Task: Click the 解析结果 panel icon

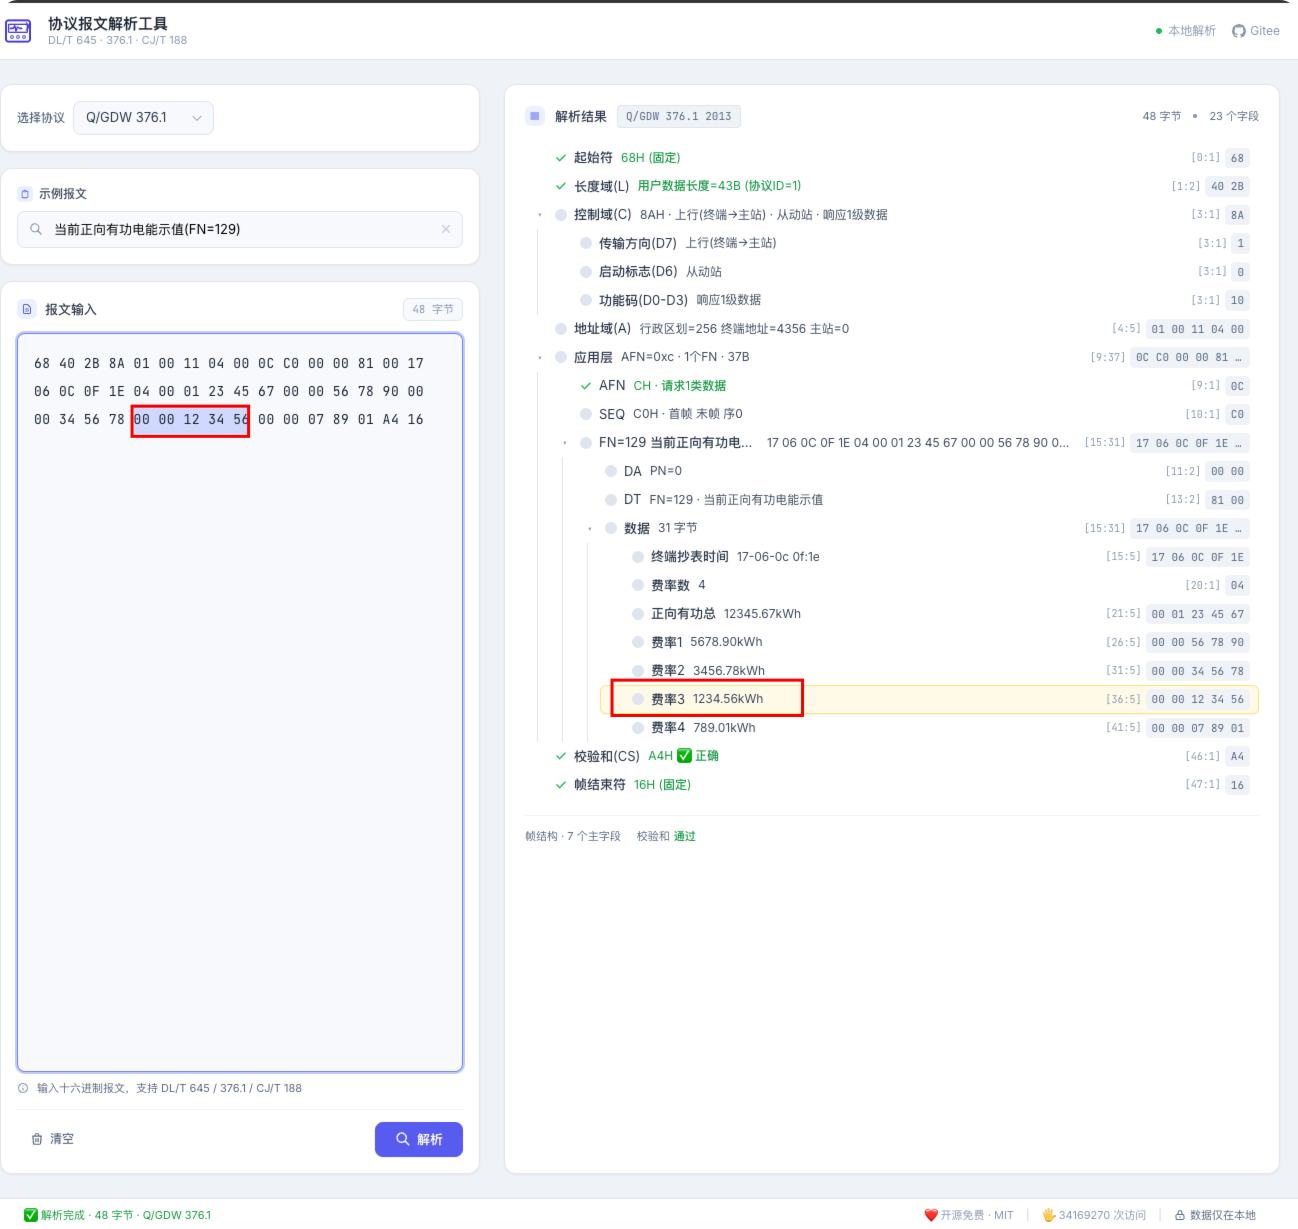Action: tap(535, 116)
